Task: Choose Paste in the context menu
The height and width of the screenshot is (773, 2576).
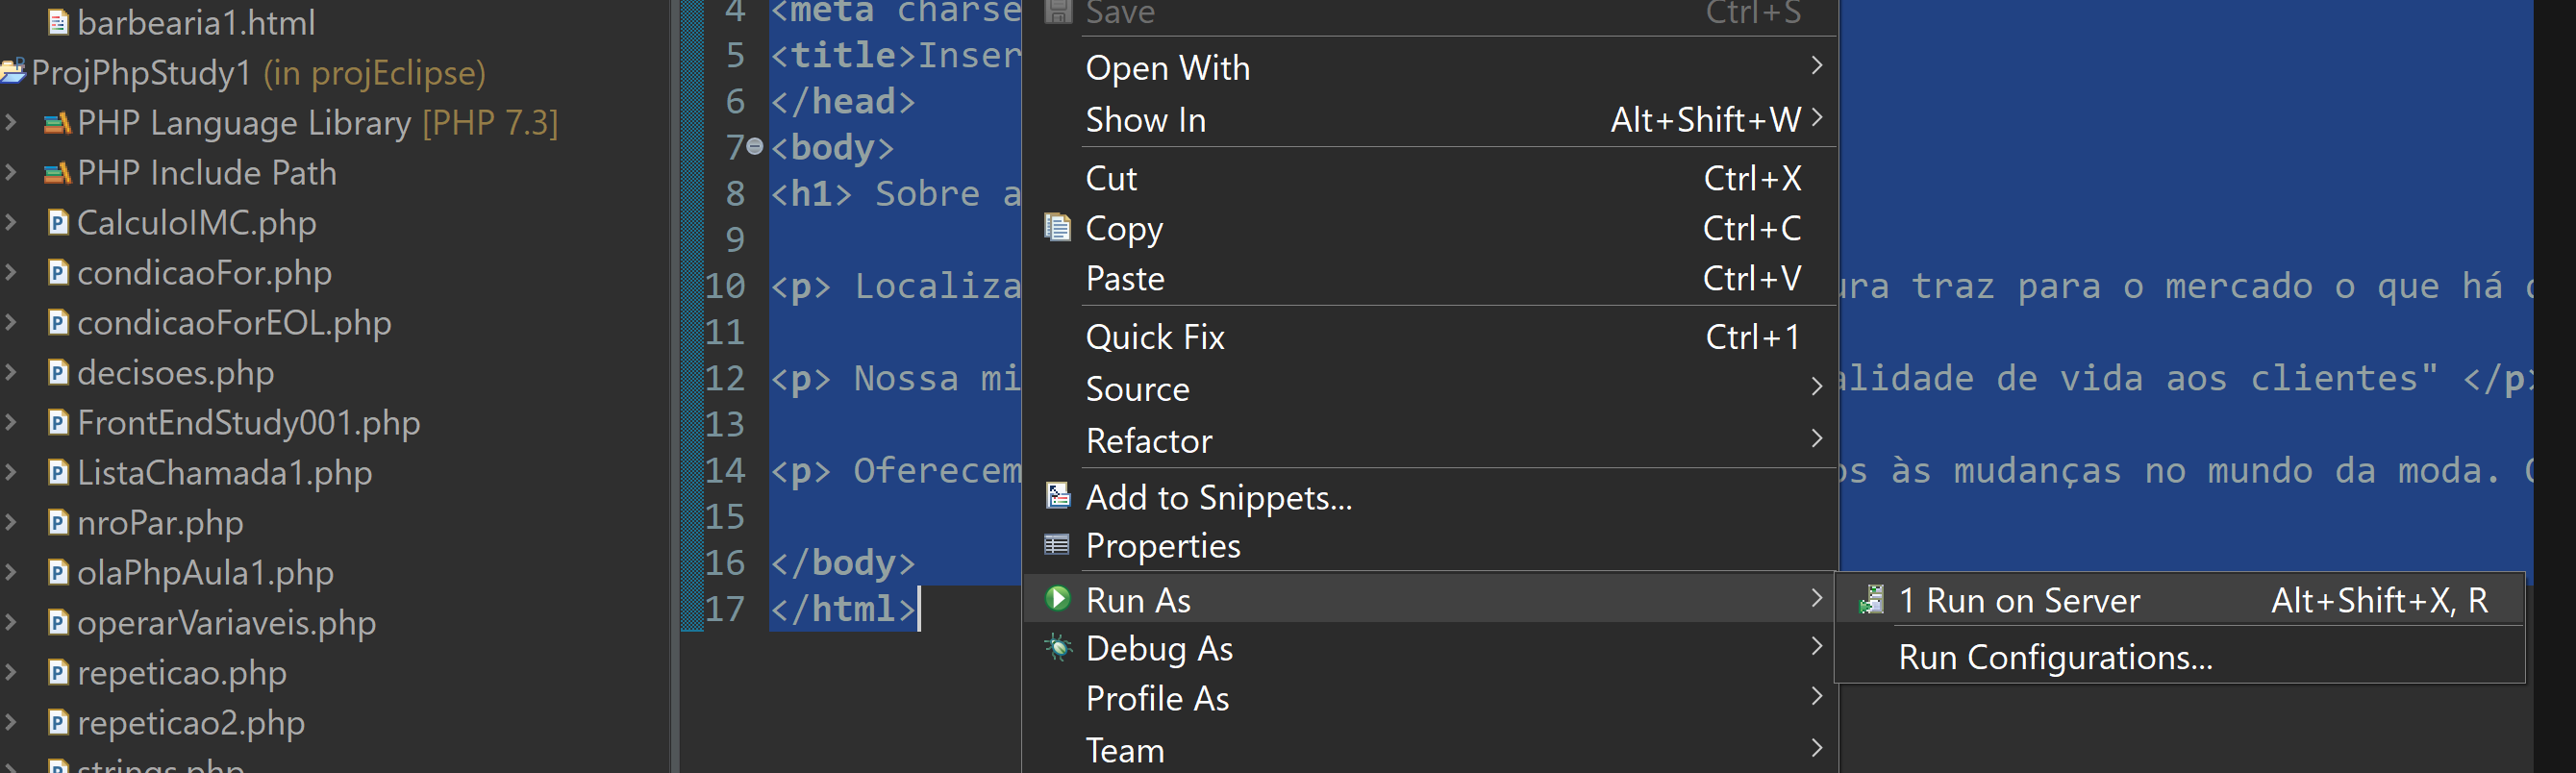Action: tap(1125, 278)
